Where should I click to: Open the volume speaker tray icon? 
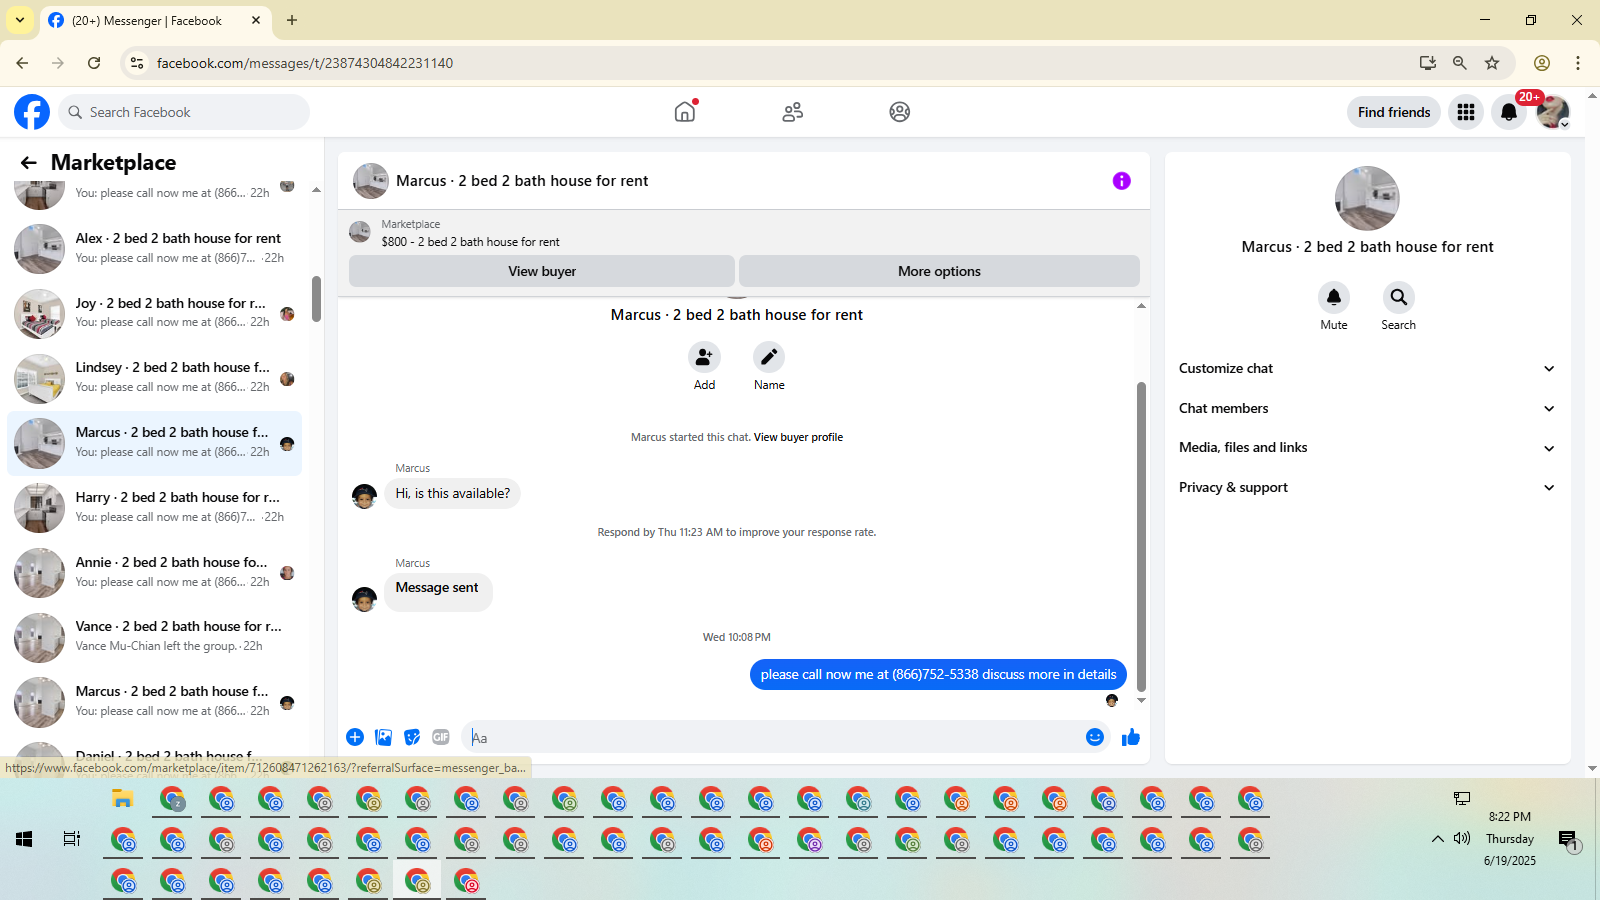(1462, 839)
